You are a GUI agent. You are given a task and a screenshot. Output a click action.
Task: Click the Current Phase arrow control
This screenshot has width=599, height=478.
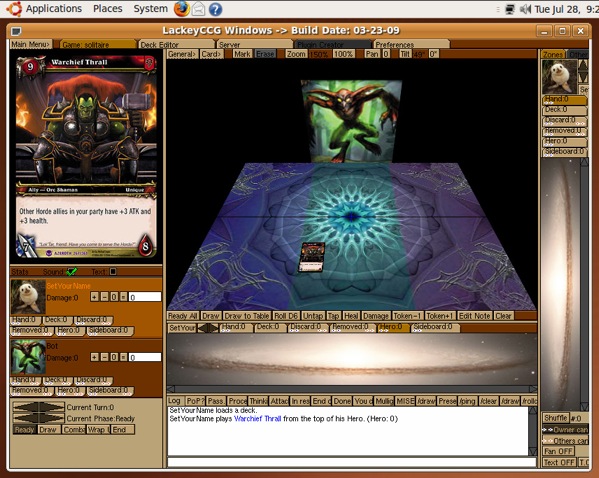[38, 418]
